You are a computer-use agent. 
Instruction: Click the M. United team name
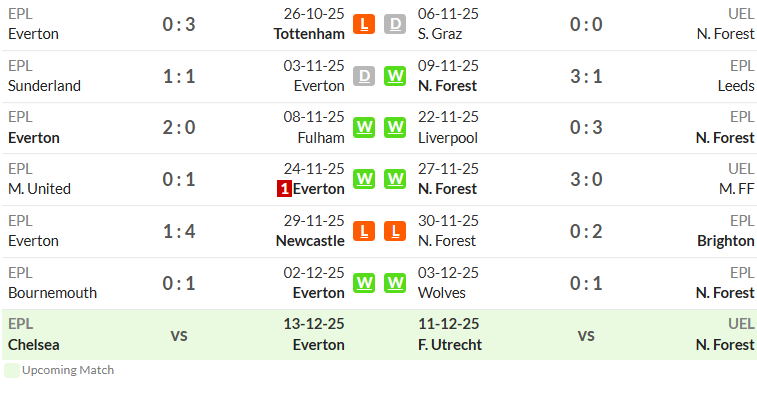[40, 189]
